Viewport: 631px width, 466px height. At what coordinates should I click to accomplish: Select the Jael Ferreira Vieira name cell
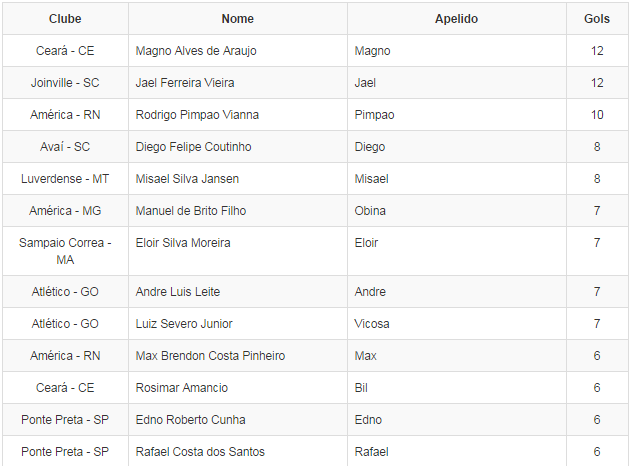tap(185, 83)
